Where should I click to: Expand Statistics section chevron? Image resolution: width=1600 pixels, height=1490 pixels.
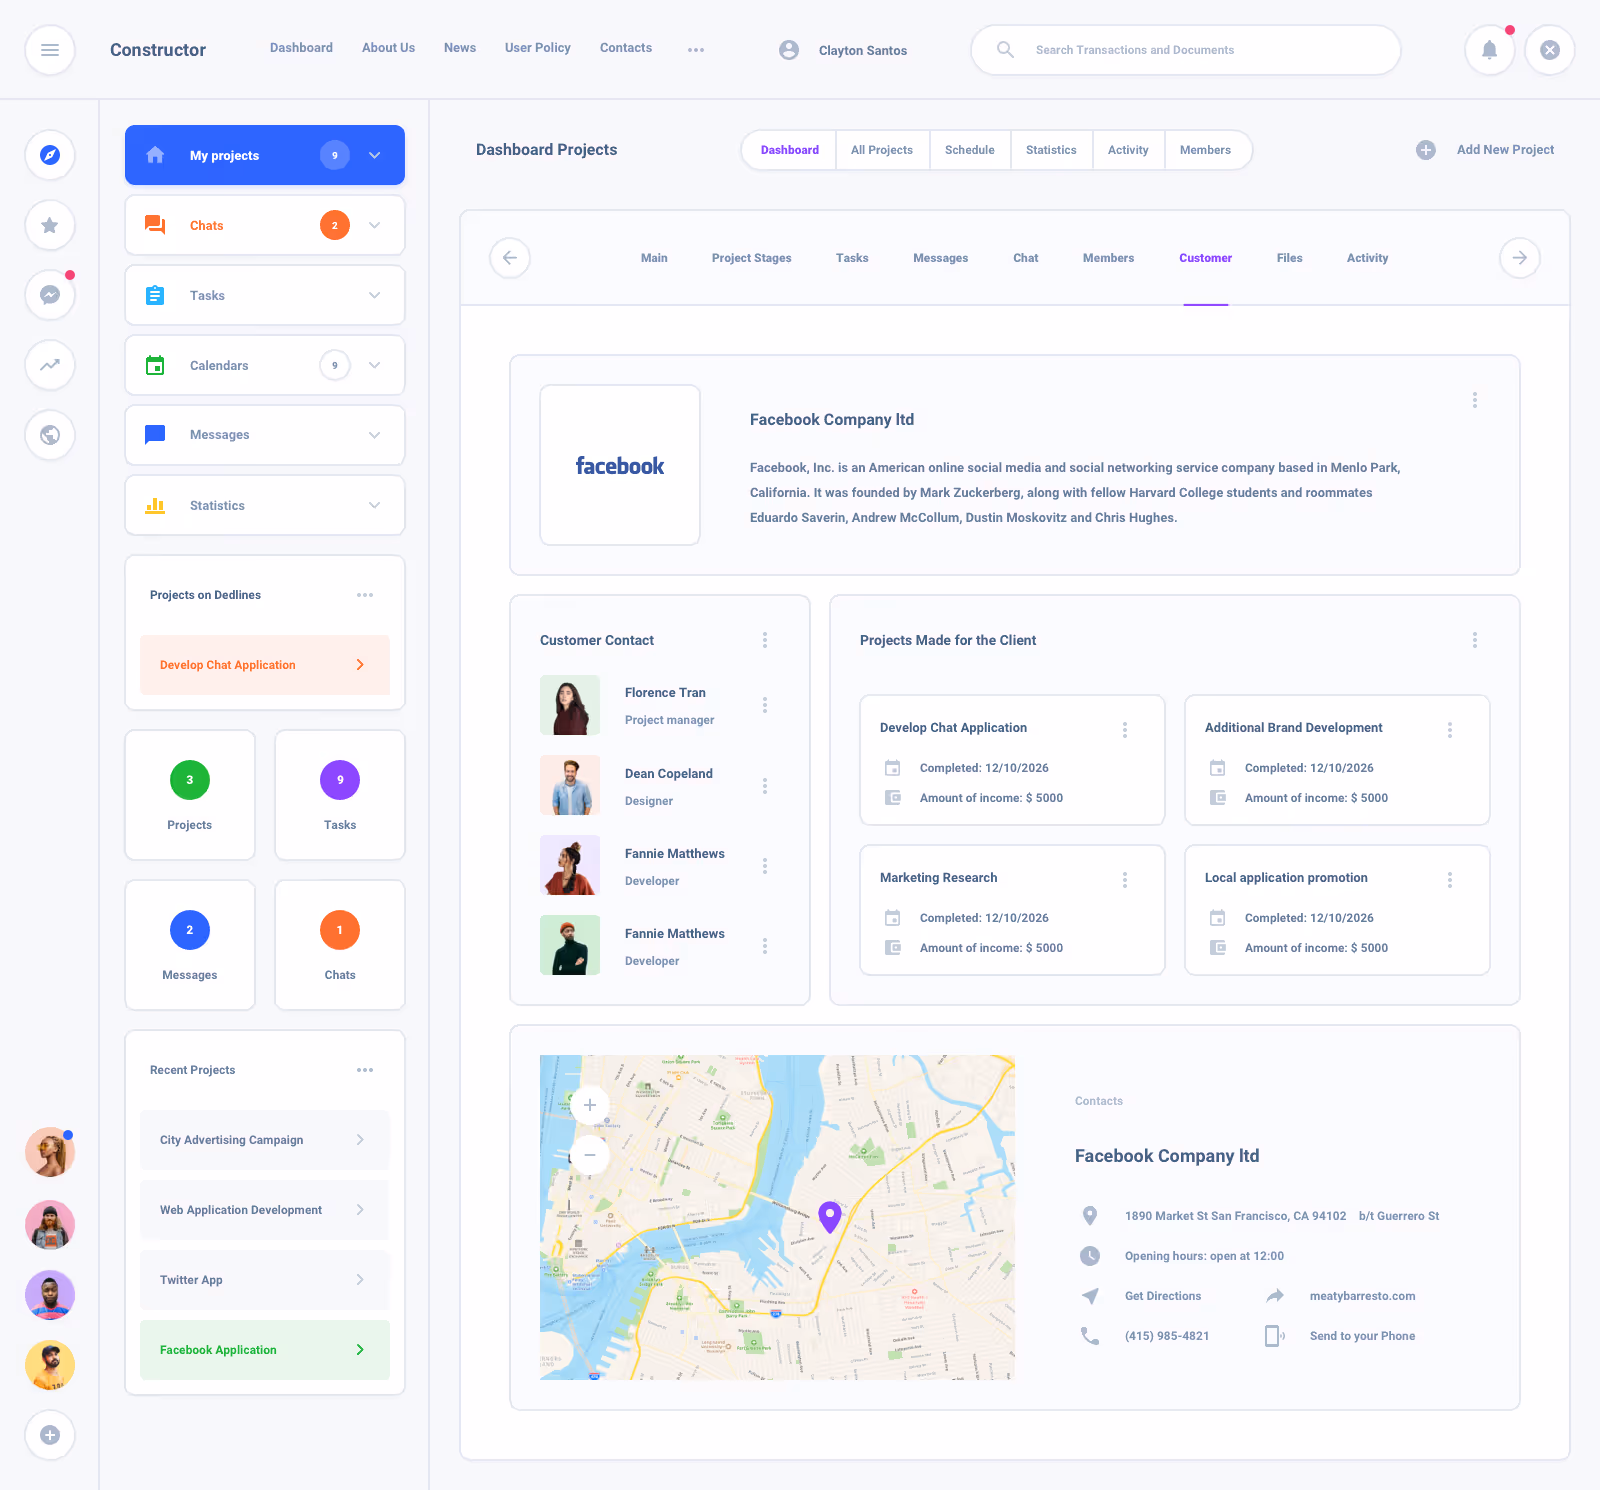(x=375, y=505)
